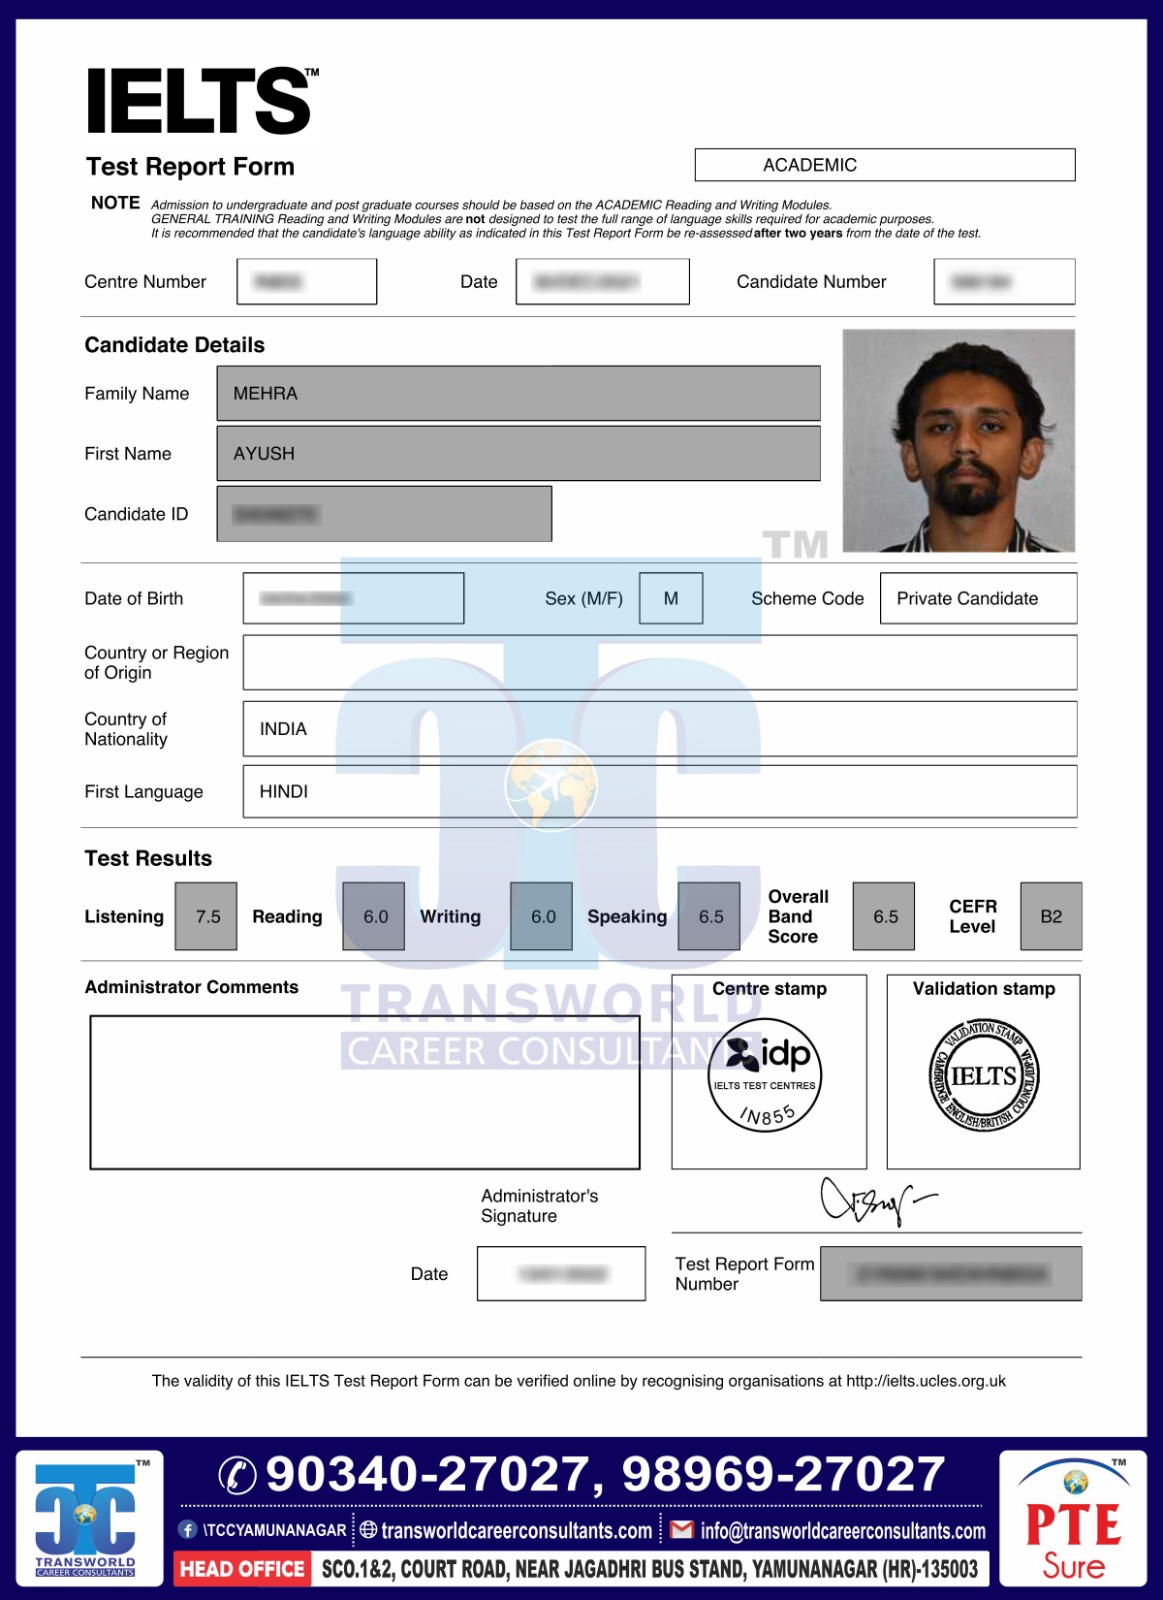Open the transworldcareerconsultants.com website link
Viewport: 1163px width, 1600px height.
(x=516, y=1531)
